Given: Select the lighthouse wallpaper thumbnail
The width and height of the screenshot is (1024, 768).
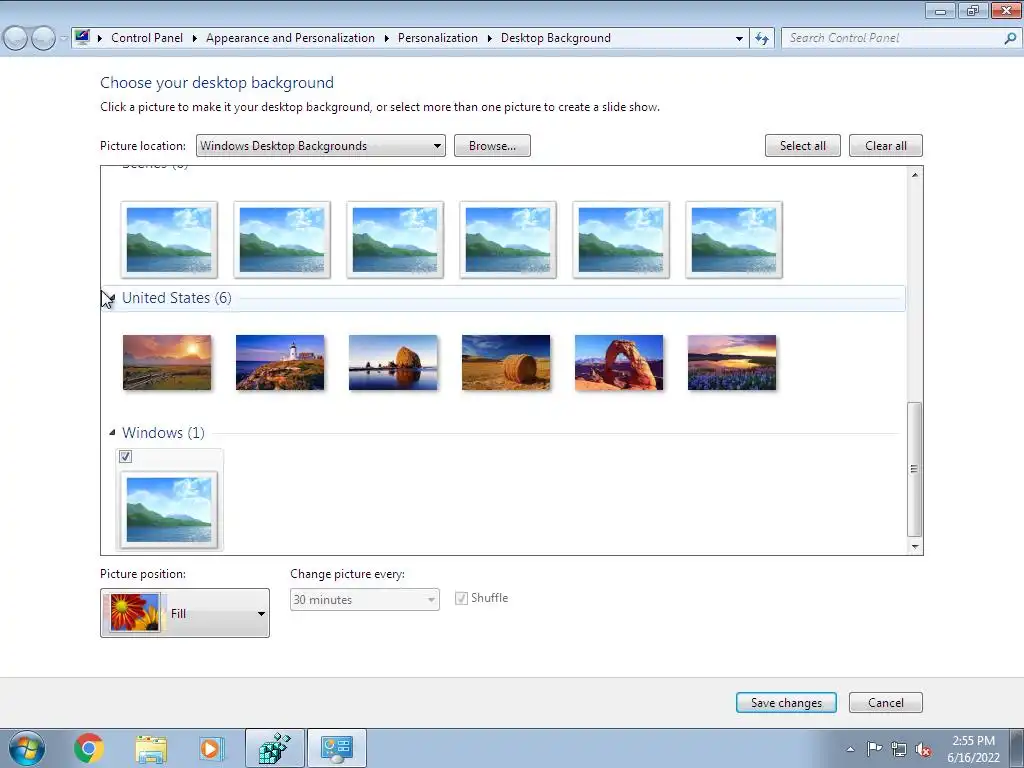Looking at the screenshot, I should 280,362.
